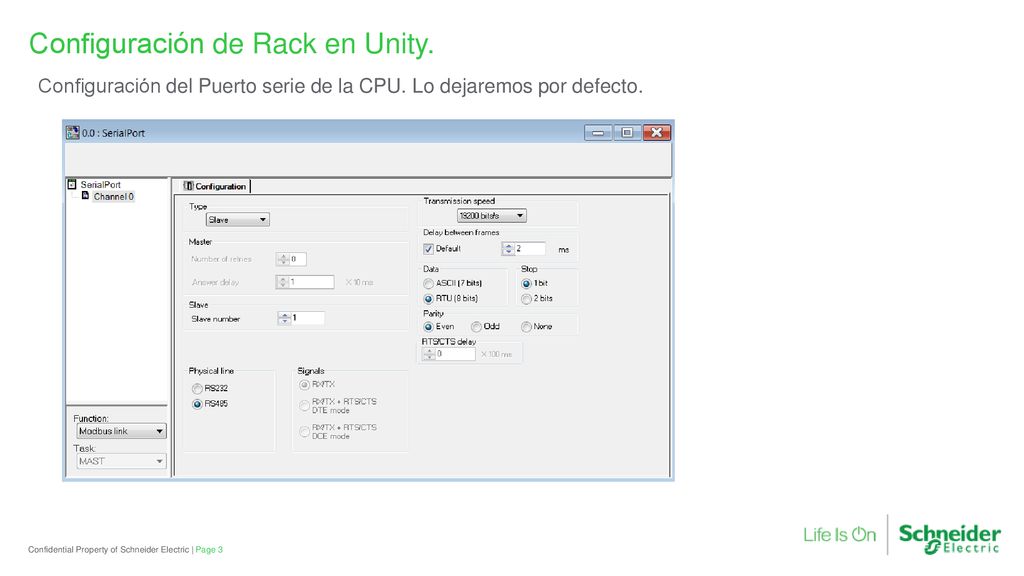Select Channel 0 in the tree

[x=113, y=196]
